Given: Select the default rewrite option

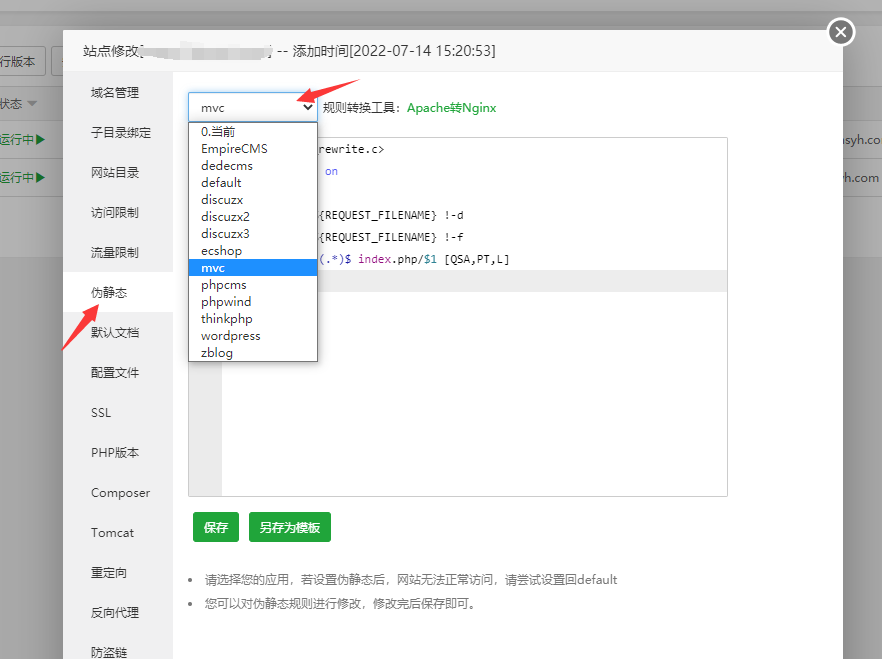Looking at the screenshot, I should tap(221, 183).
